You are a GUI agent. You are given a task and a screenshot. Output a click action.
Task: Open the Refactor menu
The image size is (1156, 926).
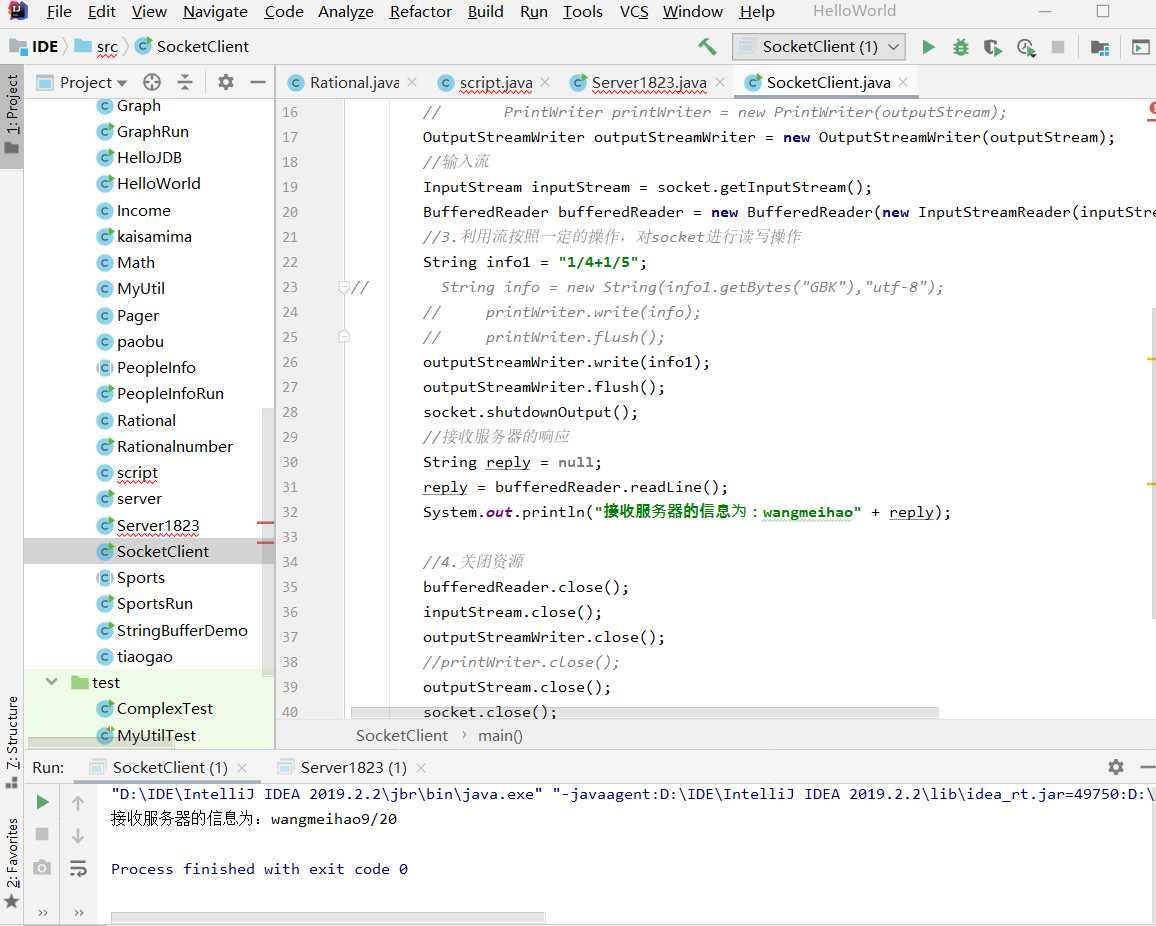(420, 12)
